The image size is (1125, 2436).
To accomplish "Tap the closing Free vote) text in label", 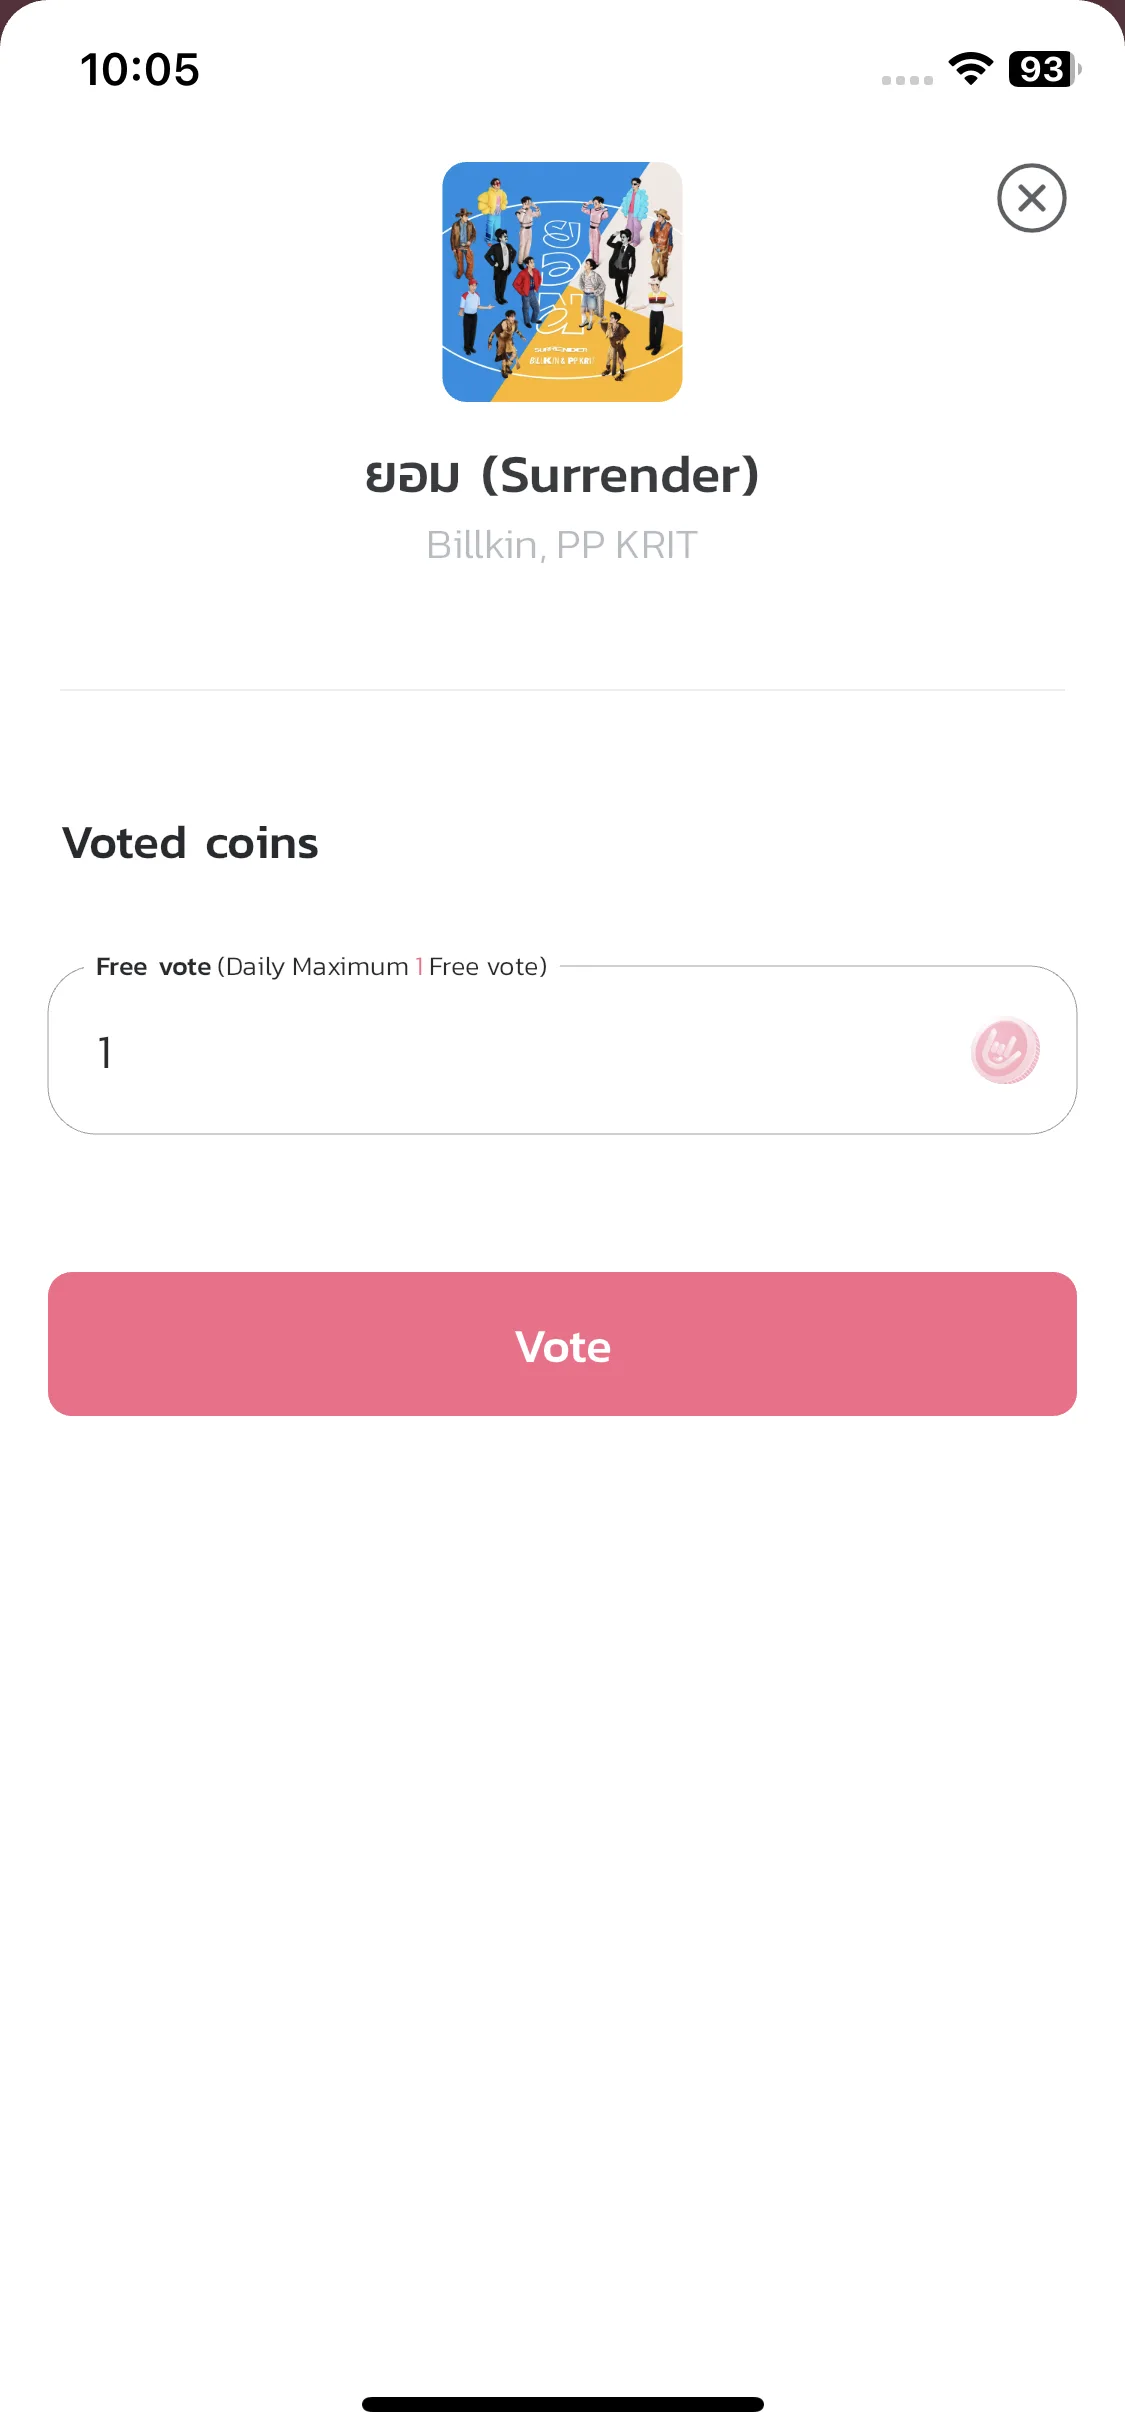I will pos(488,967).
